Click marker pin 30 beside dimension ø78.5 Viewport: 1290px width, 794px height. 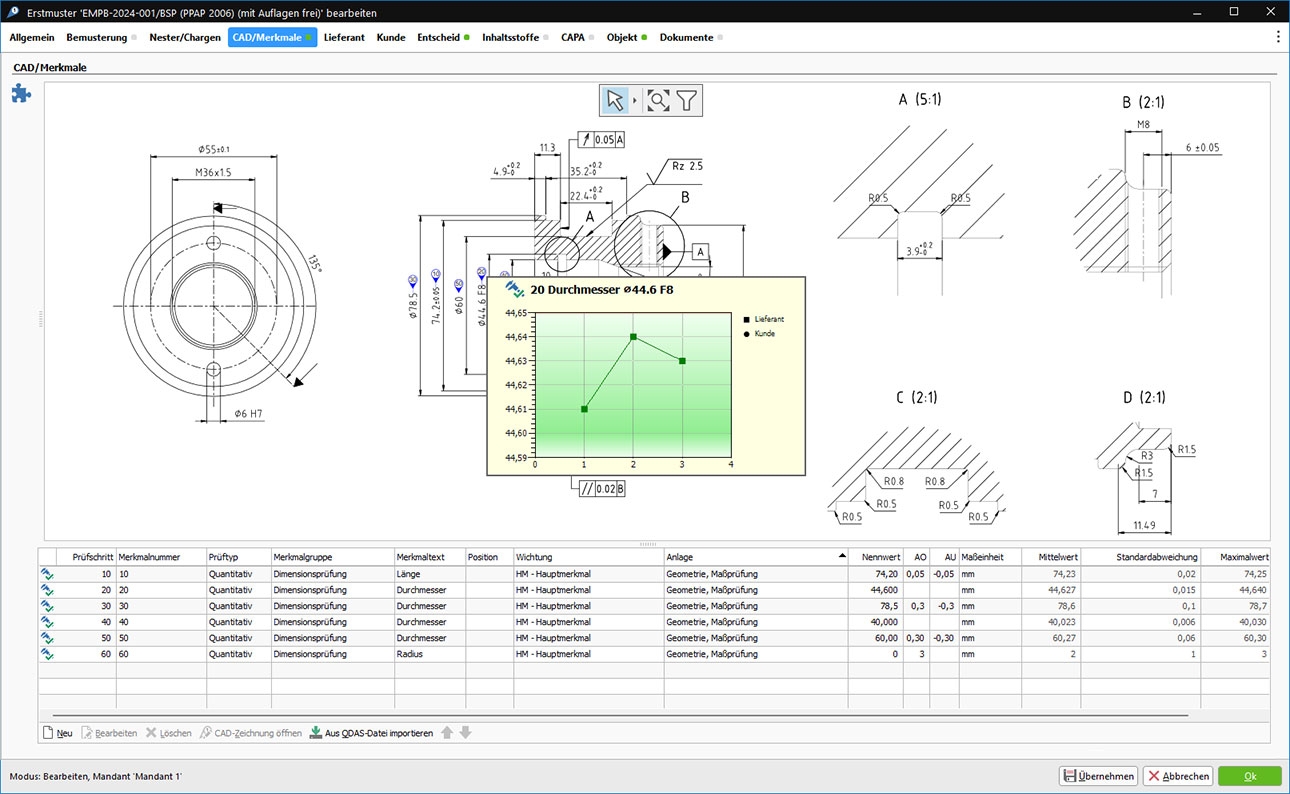[x=413, y=279]
